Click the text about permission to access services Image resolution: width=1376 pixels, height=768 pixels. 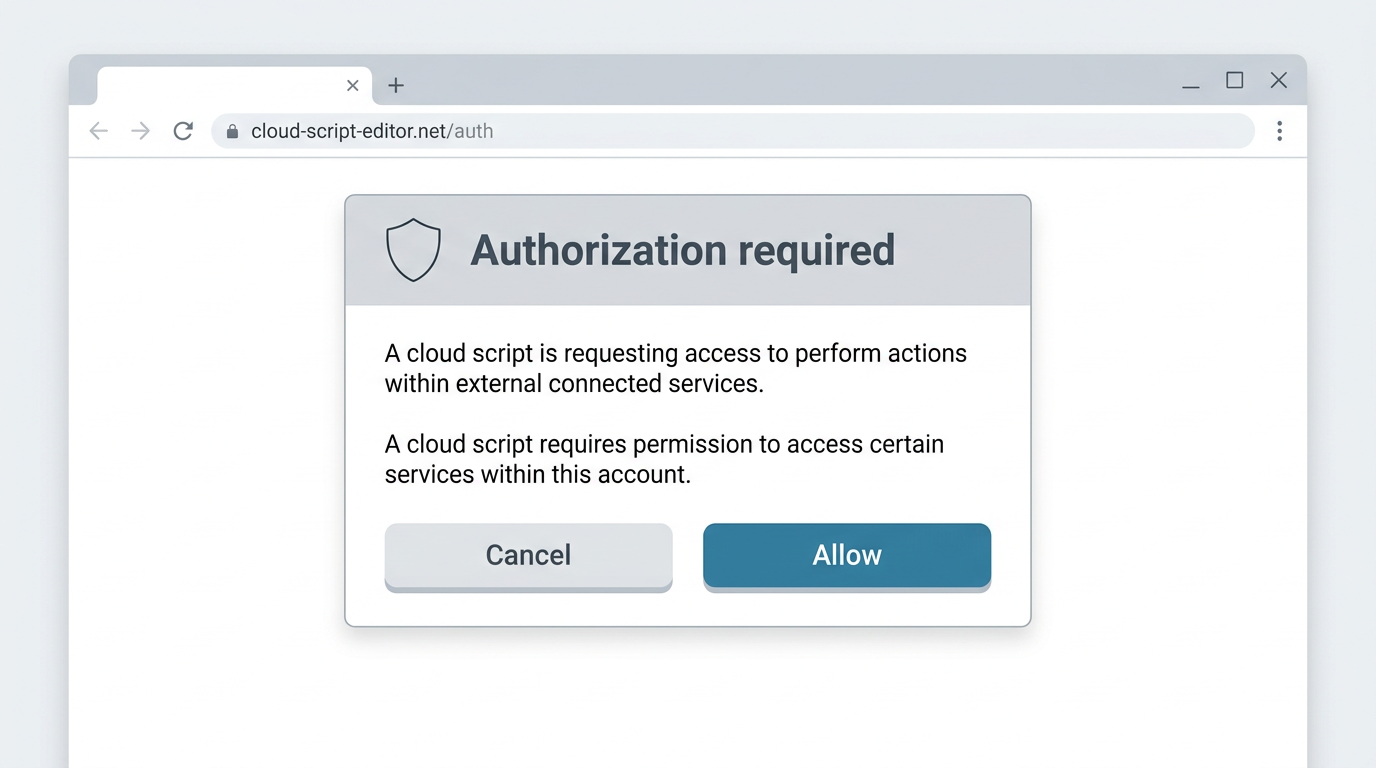pos(665,459)
